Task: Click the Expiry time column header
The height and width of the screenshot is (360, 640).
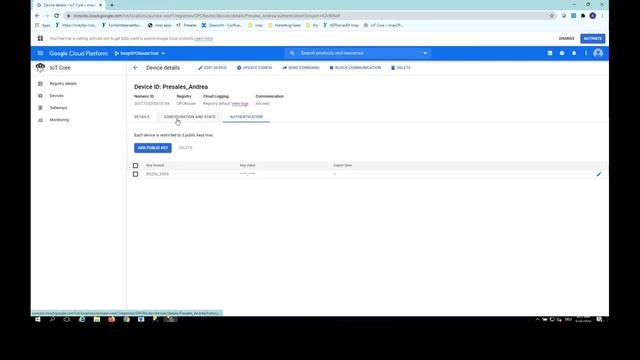Action: (x=342, y=165)
